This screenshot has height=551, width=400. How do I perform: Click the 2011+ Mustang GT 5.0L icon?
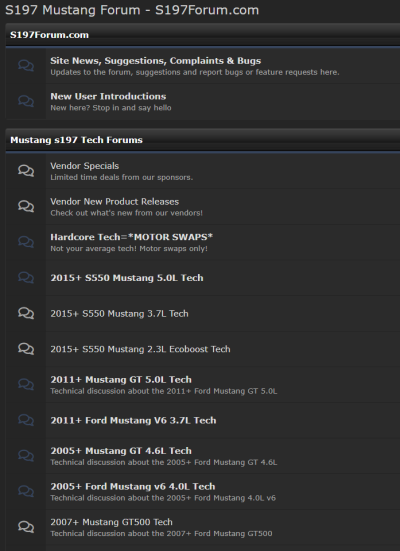tap(26, 384)
